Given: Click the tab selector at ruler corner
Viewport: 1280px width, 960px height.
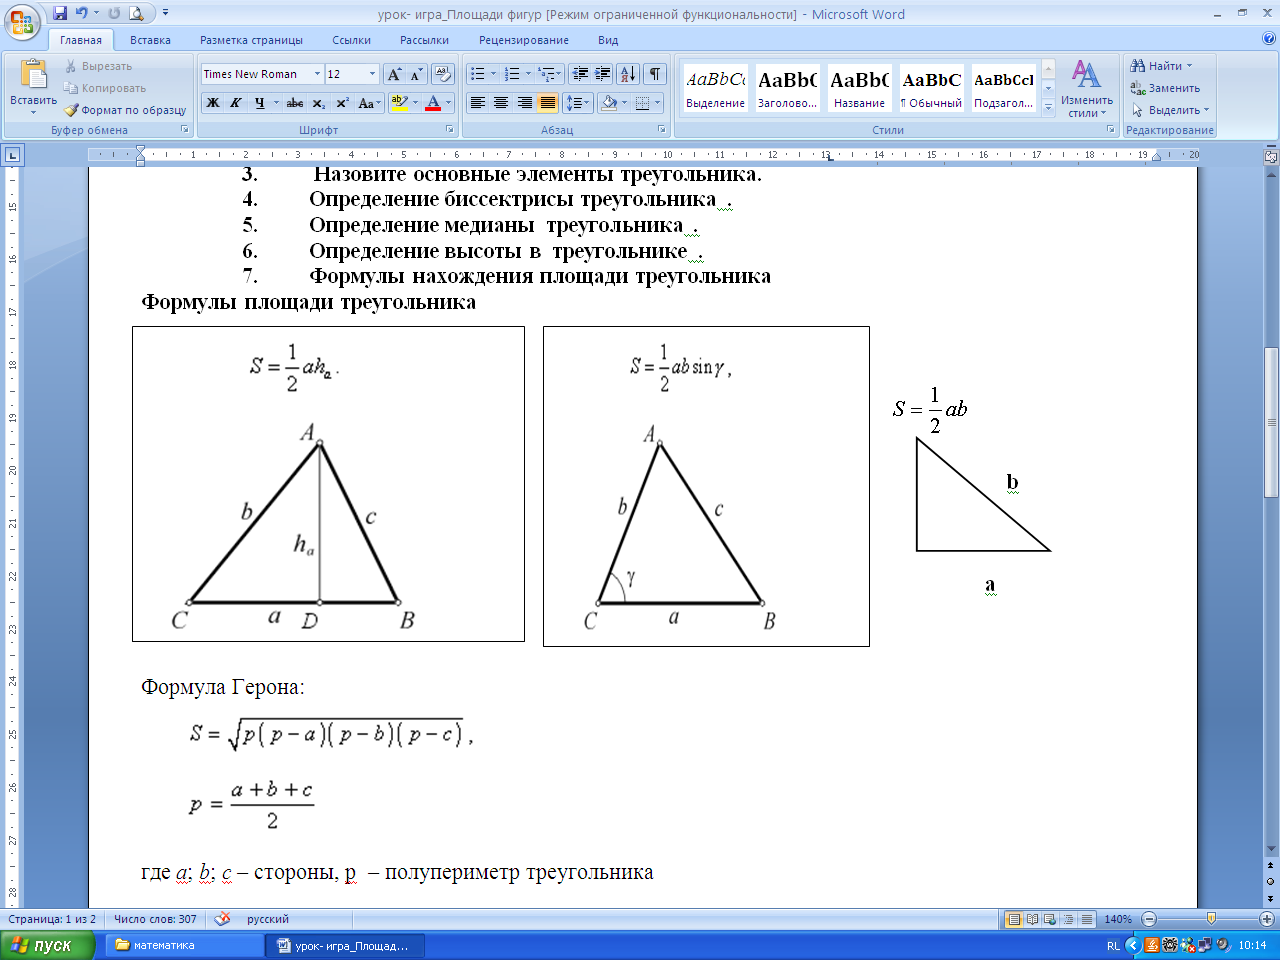Looking at the screenshot, I should (12, 155).
